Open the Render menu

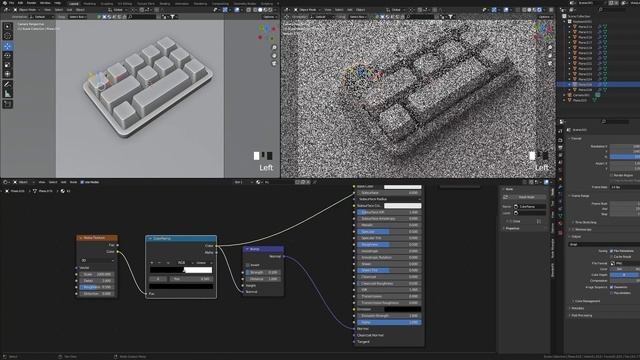[x=31, y=3]
